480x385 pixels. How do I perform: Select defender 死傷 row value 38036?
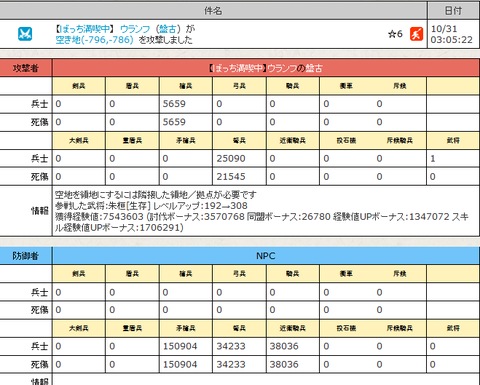284,364
